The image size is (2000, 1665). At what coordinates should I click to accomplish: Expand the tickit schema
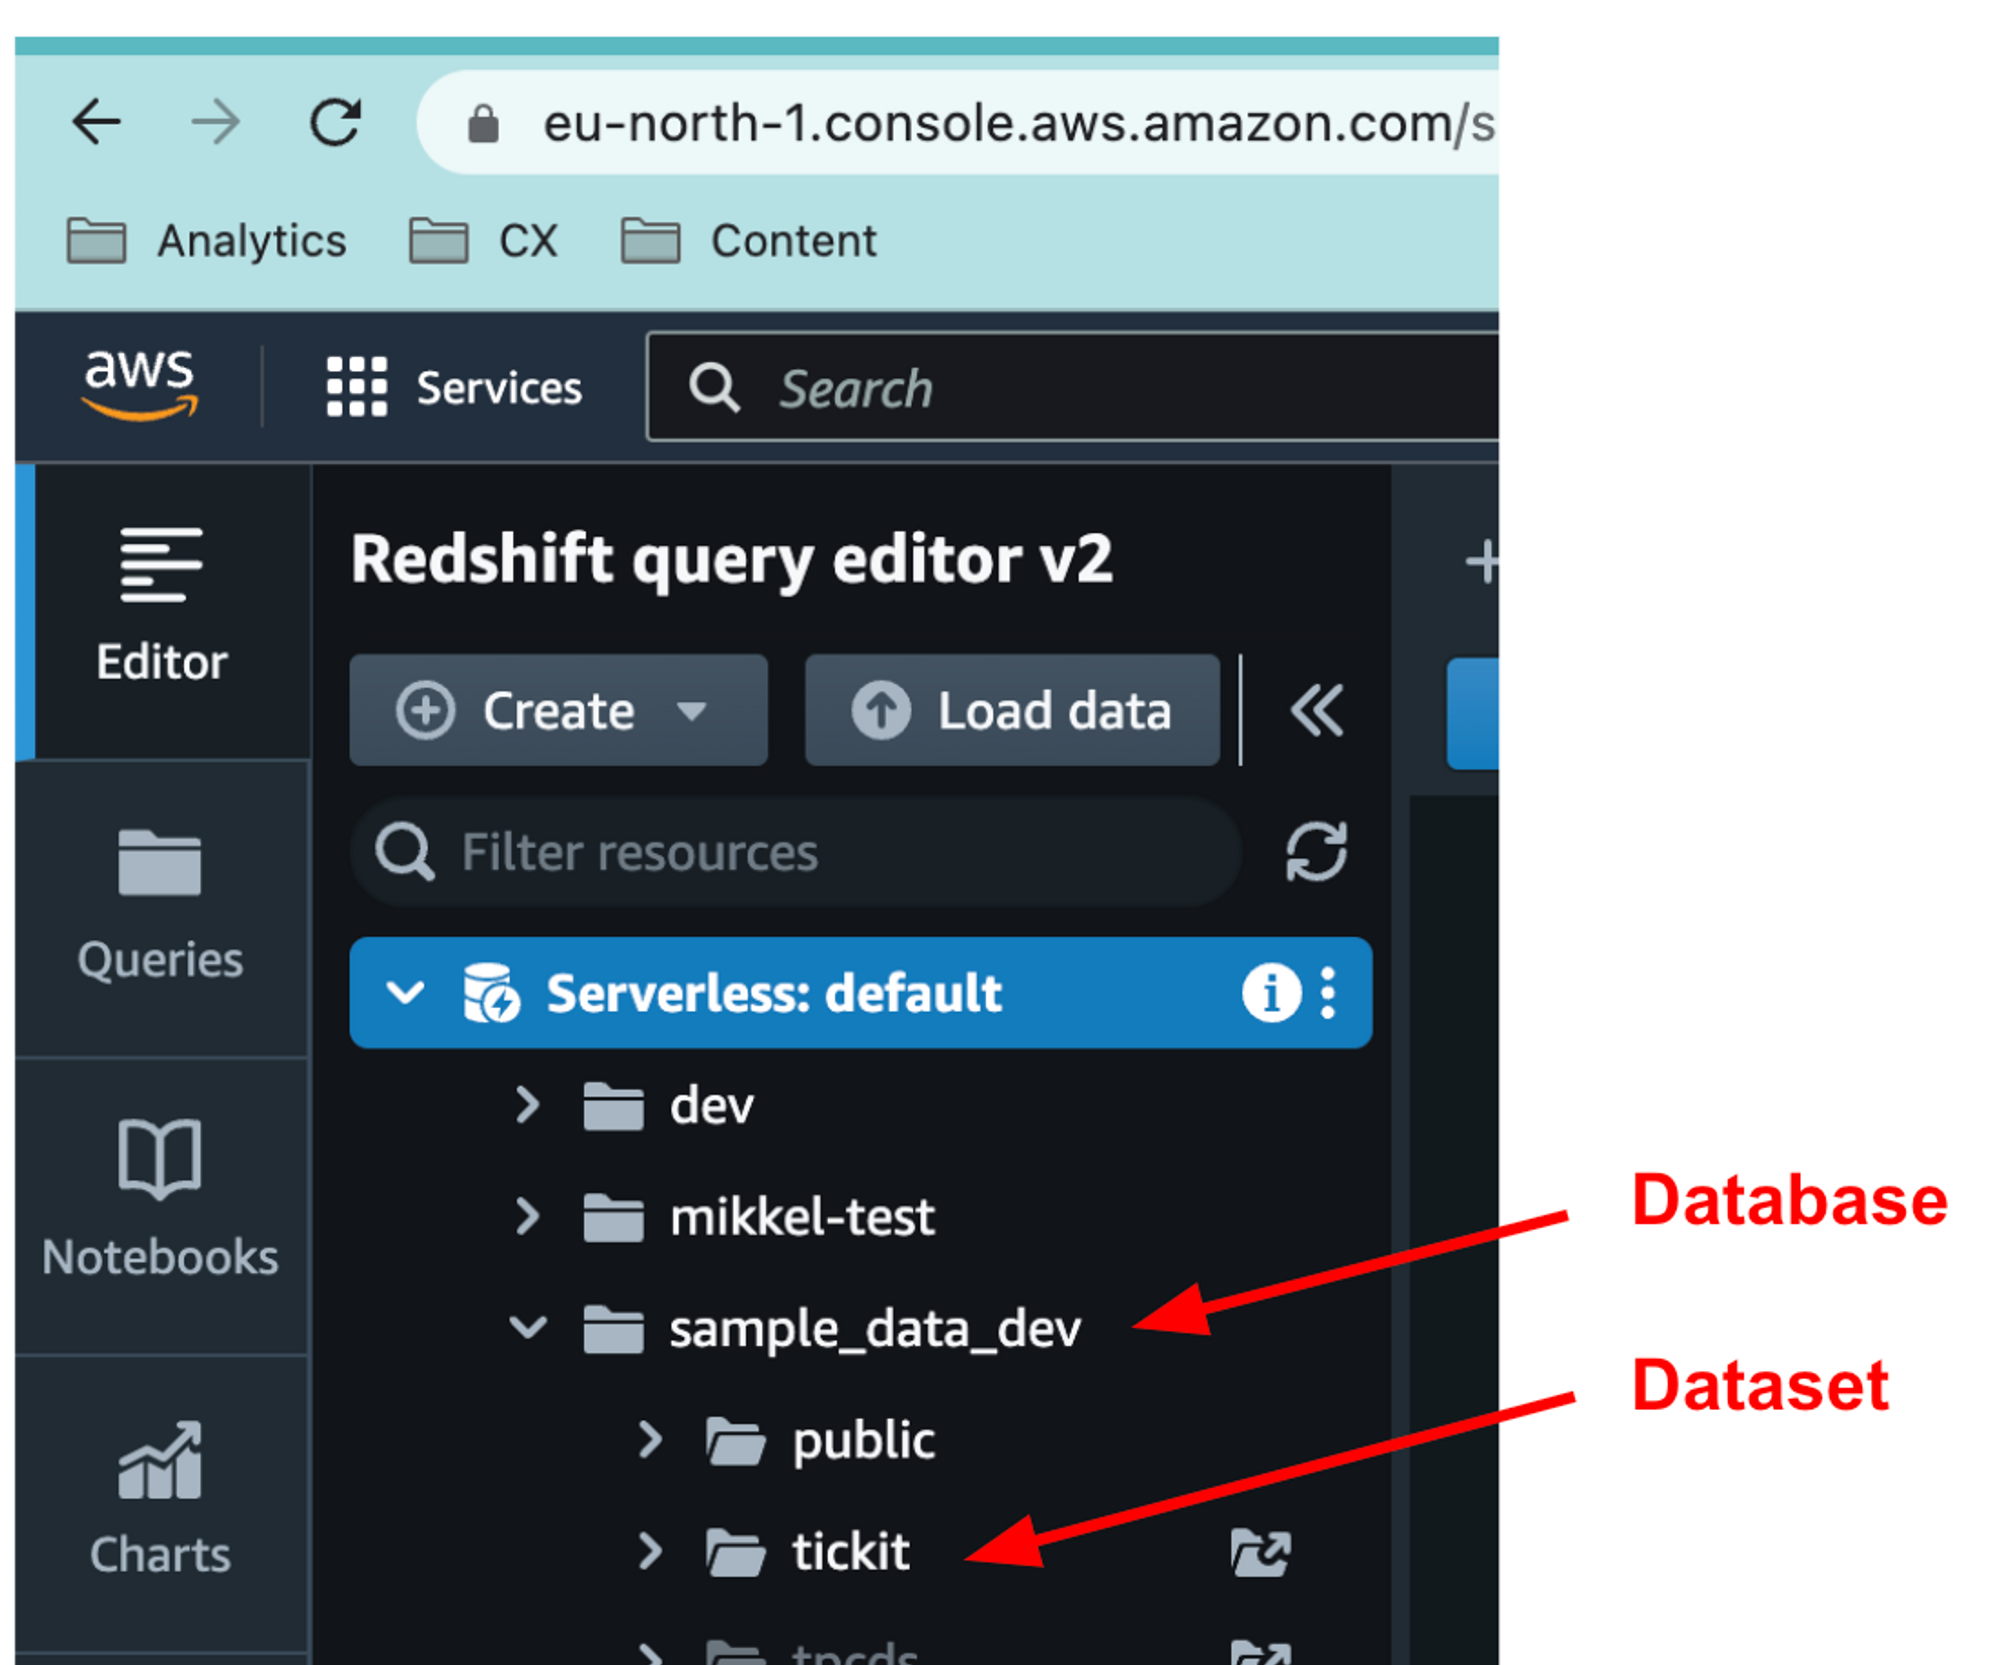coord(650,1551)
